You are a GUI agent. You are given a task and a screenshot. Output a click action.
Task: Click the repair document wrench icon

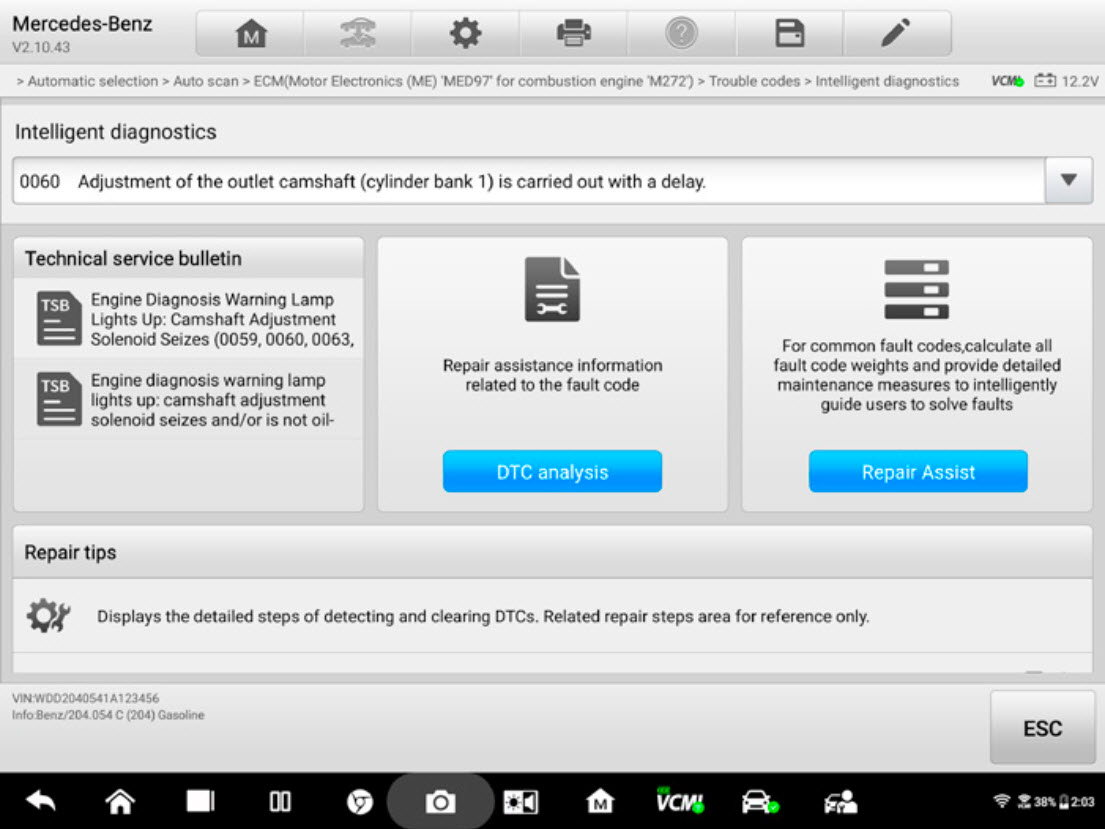click(x=552, y=289)
